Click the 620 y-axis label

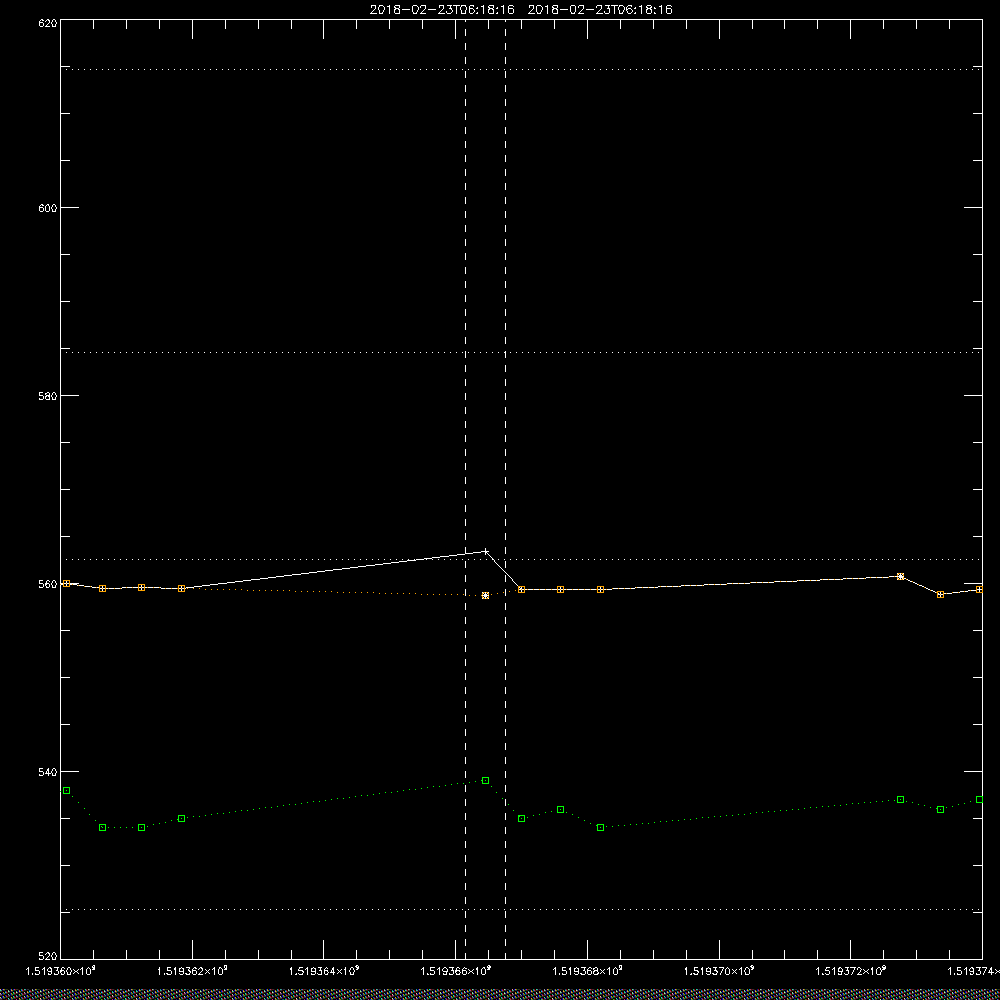pos(48,22)
